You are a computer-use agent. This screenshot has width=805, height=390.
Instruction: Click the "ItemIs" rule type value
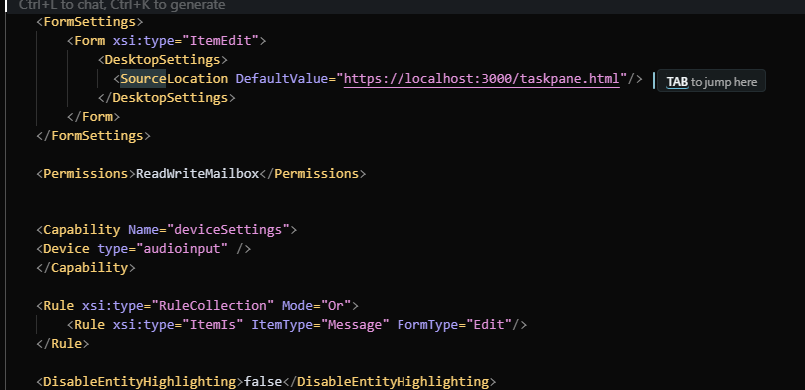tap(213, 324)
